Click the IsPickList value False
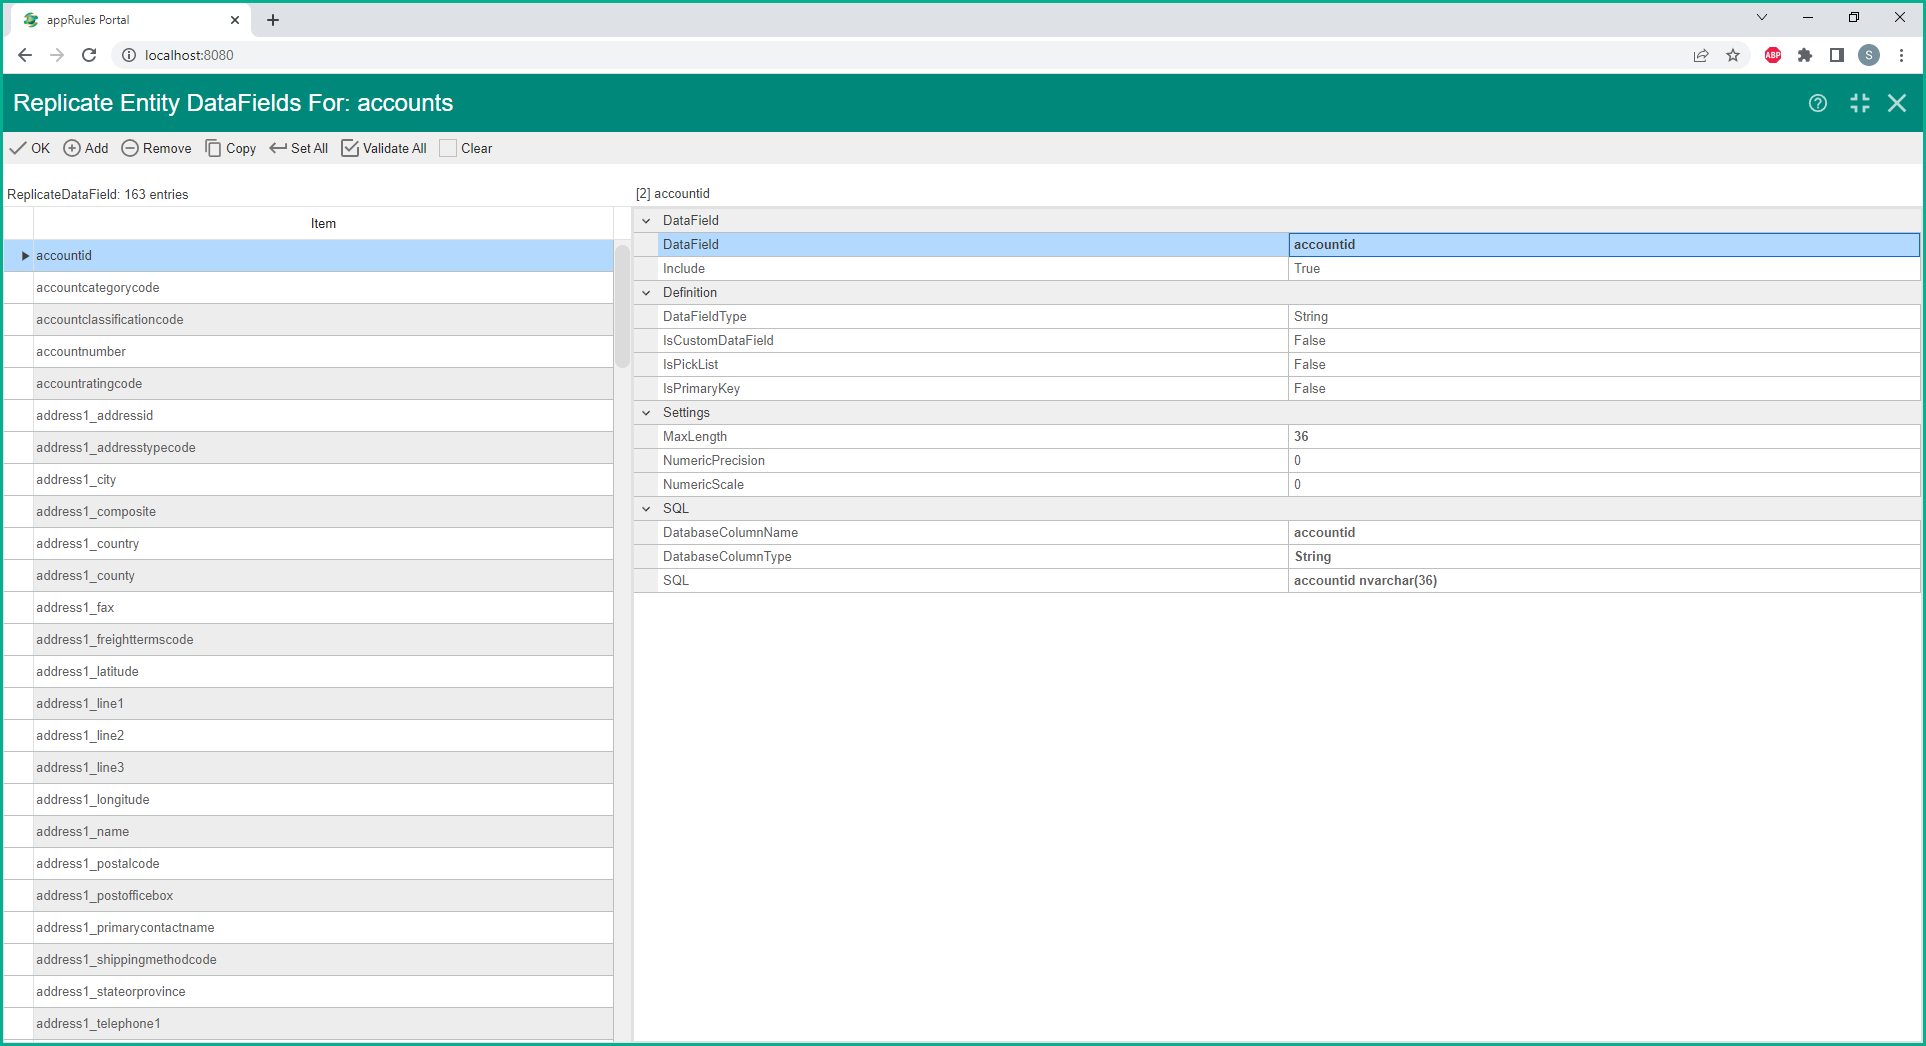The height and width of the screenshot is (1046, 1926). coord(1604,364)
